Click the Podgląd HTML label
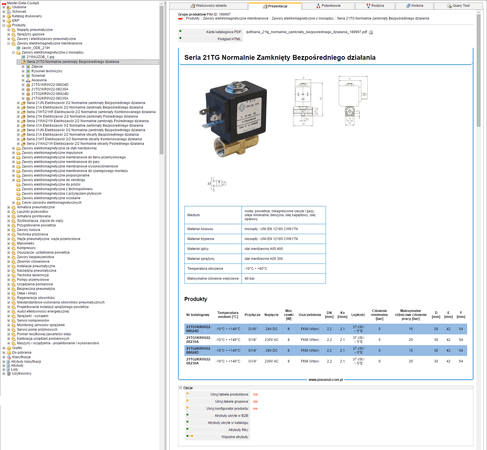 229,39
